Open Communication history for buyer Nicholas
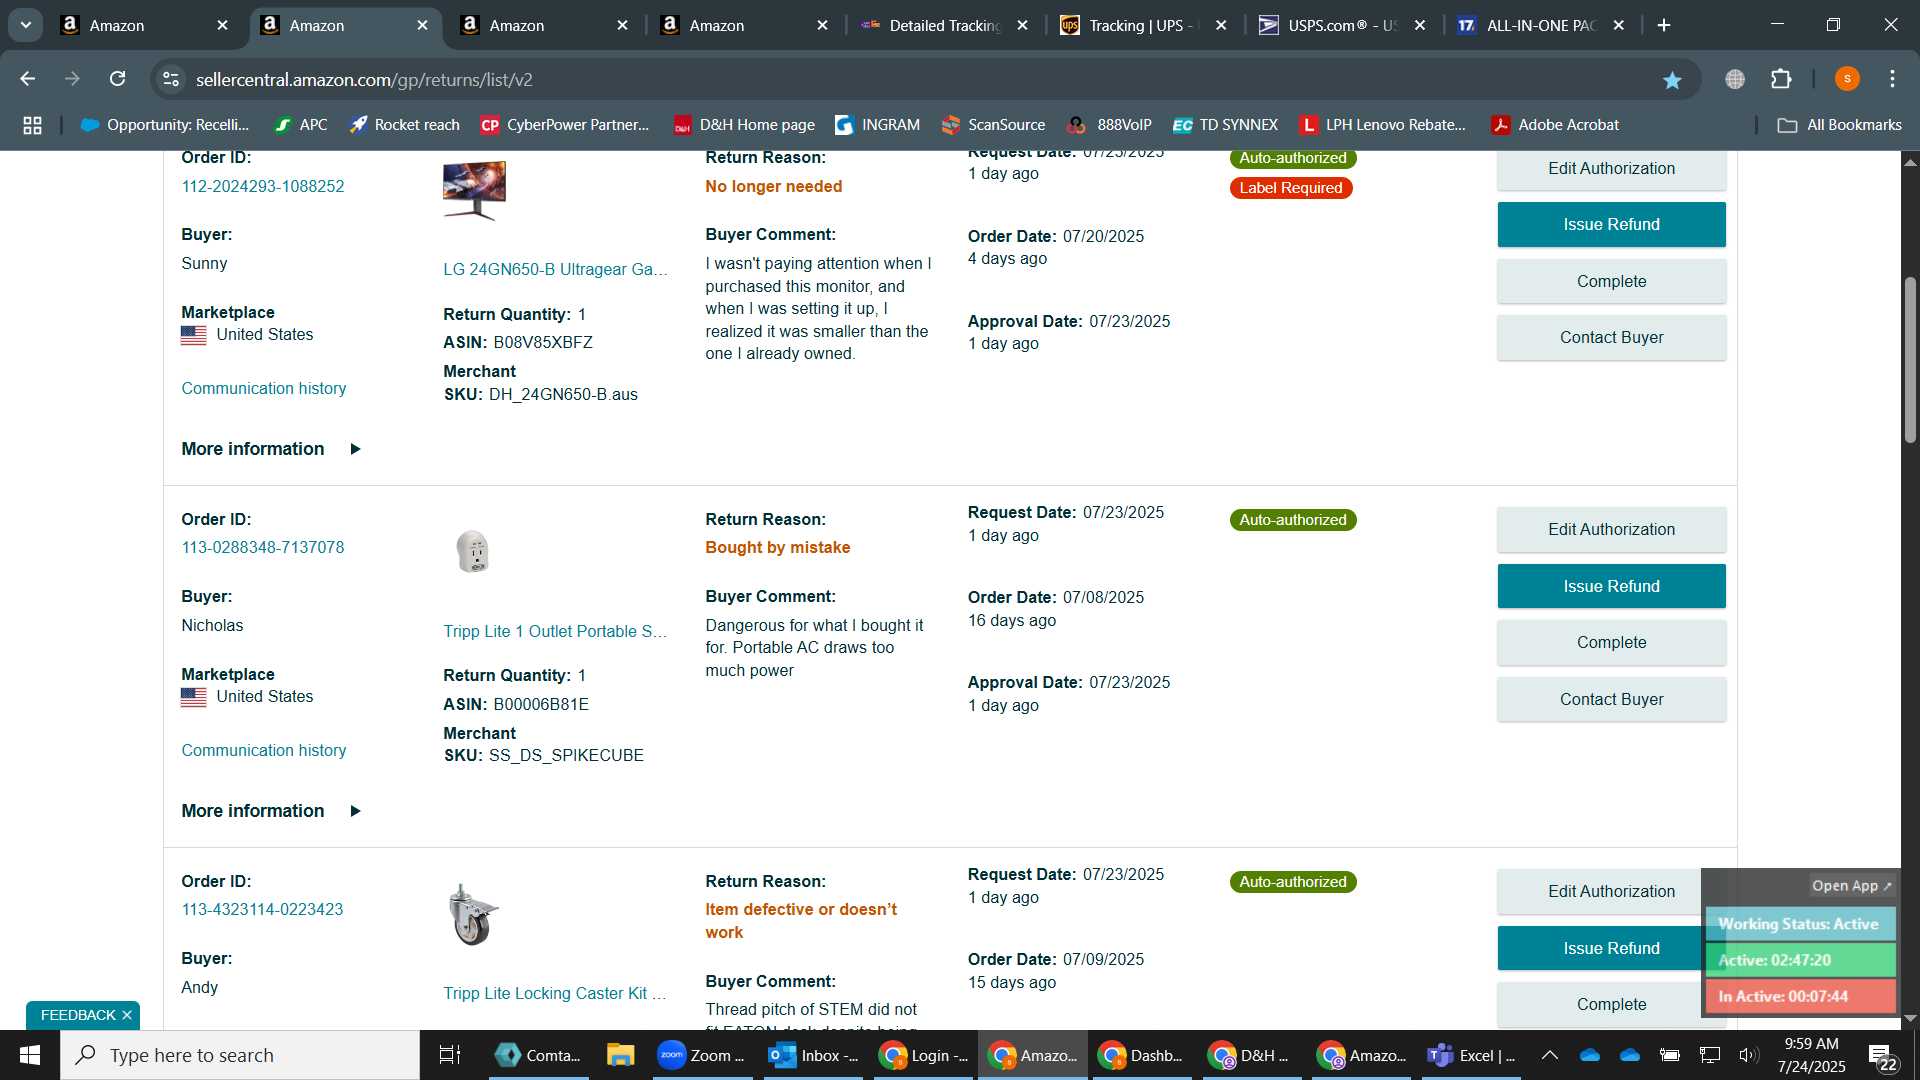This screenshot has width=1920, height=1080. click(264, 750)
